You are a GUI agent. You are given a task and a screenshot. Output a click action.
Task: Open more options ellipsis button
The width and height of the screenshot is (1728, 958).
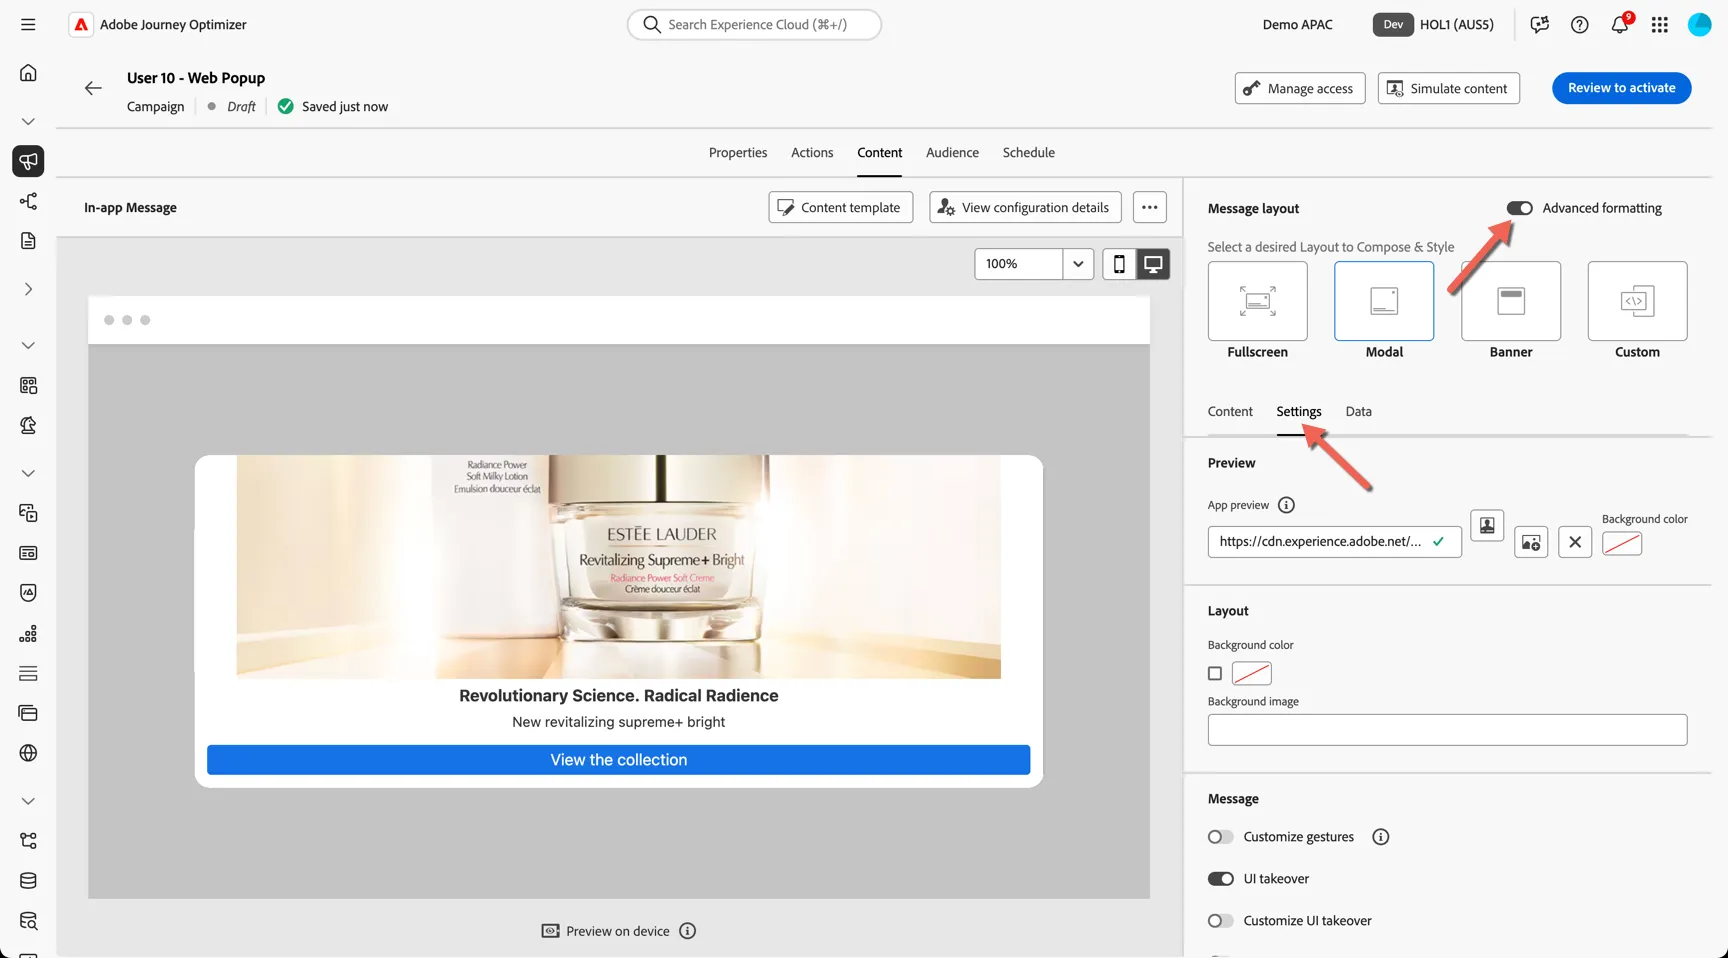[x=1150, y=207]
